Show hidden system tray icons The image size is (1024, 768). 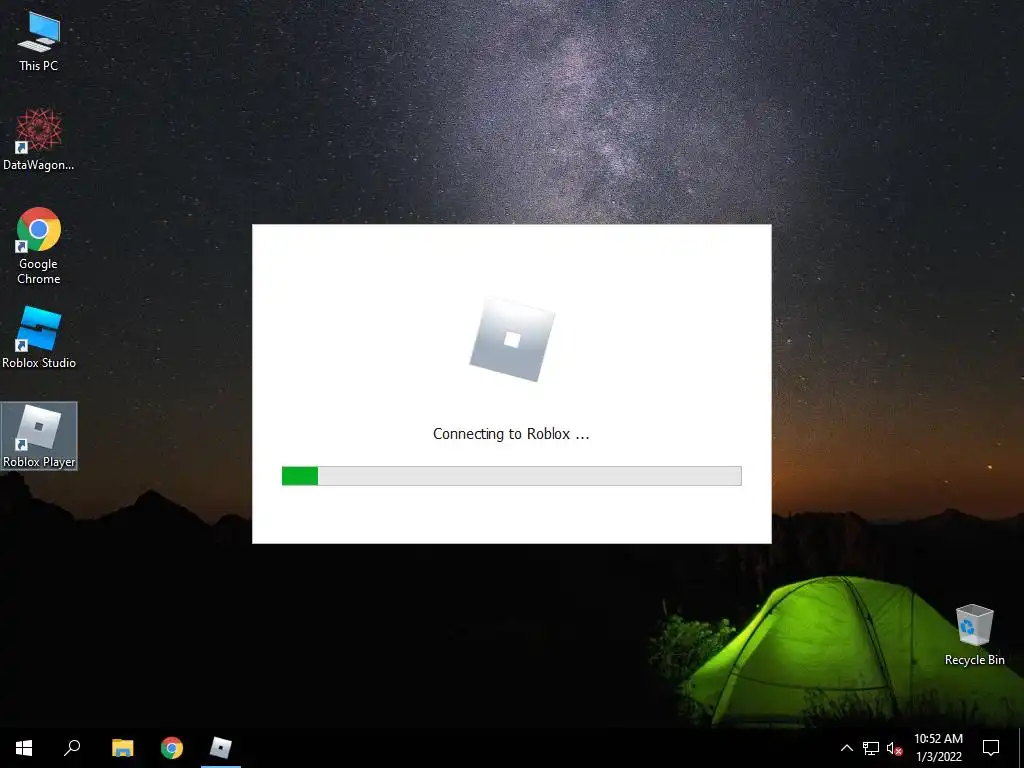tap(846, 748)
